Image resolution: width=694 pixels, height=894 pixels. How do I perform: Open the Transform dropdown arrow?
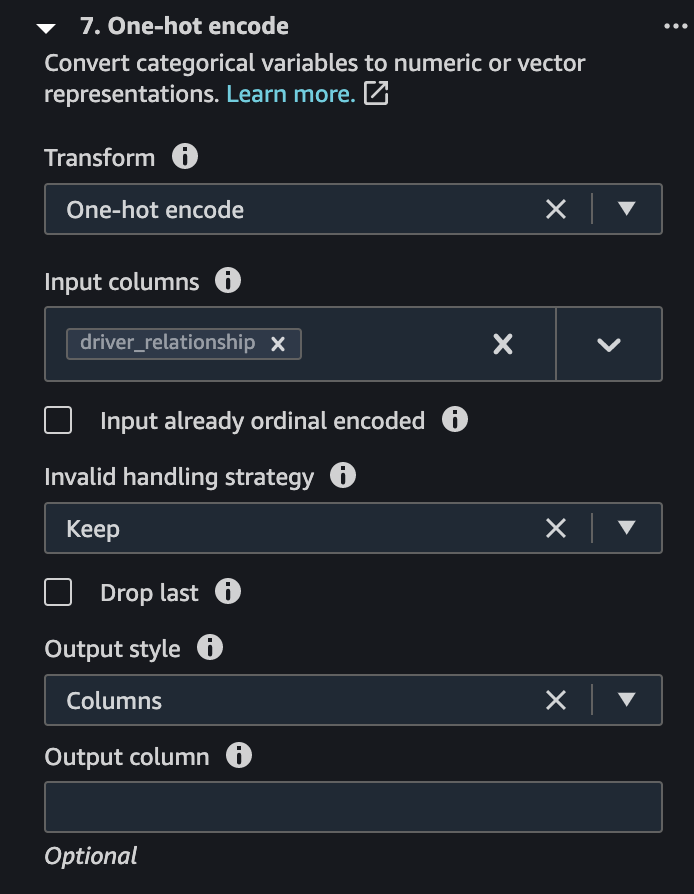(627, 209)
